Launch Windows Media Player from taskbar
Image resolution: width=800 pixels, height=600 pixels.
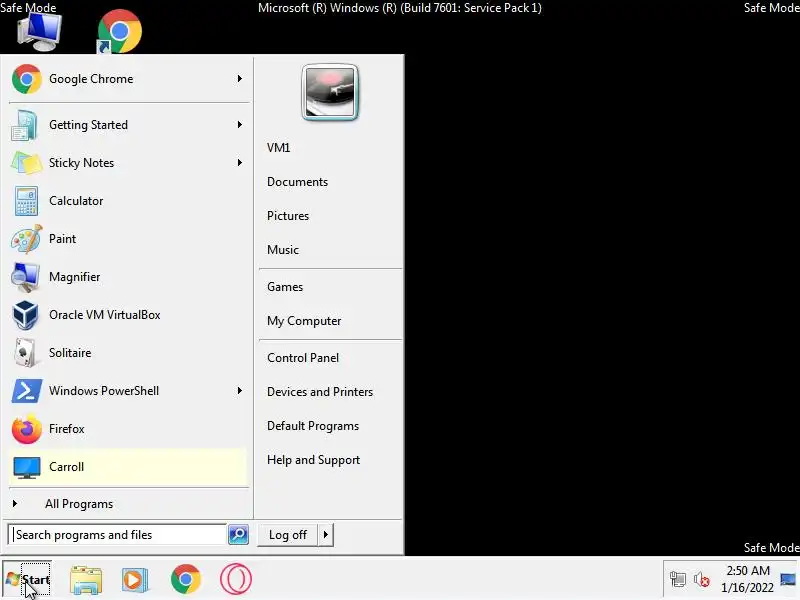(135, 580)
